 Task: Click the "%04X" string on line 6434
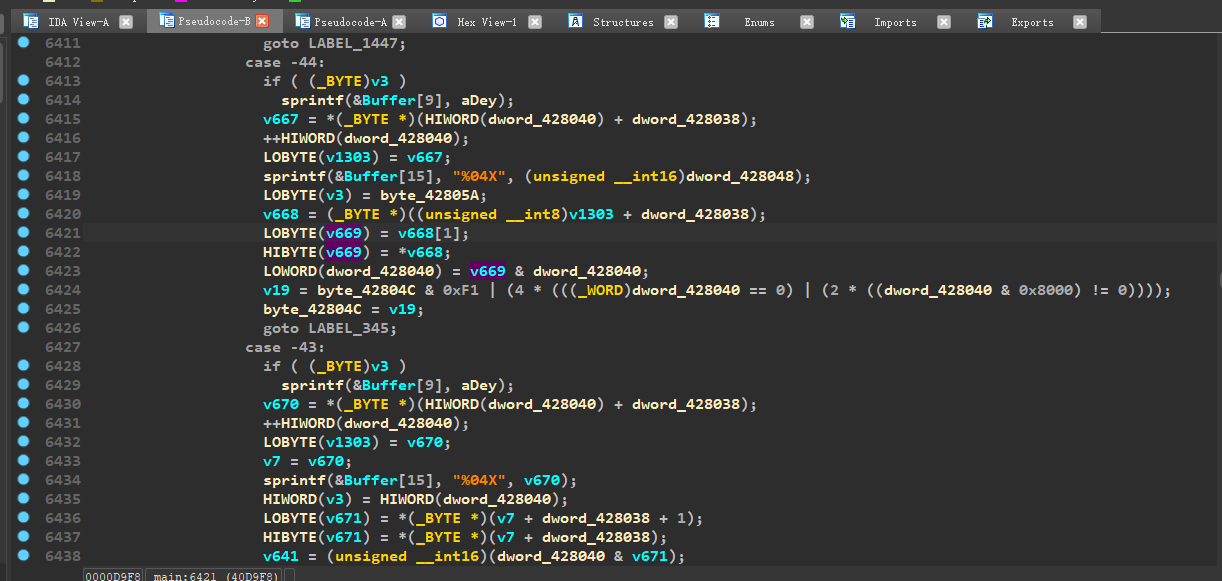click(479, 480)
